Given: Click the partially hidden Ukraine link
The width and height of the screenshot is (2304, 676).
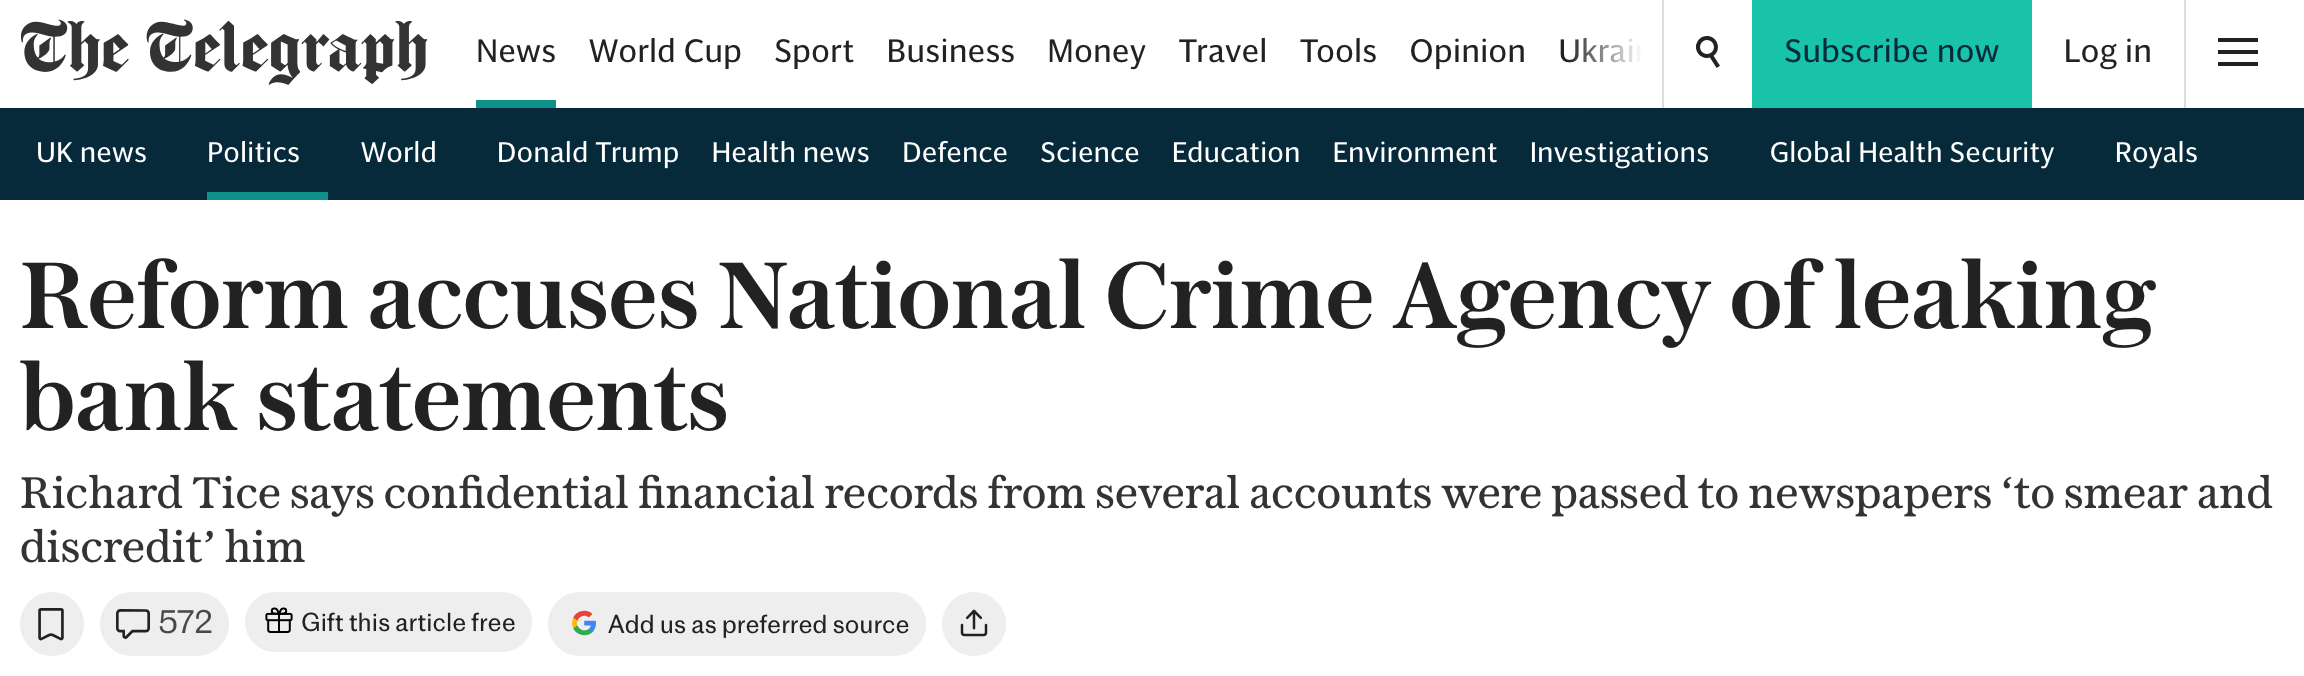Looking at the screenshot, I should (1601, 51).
